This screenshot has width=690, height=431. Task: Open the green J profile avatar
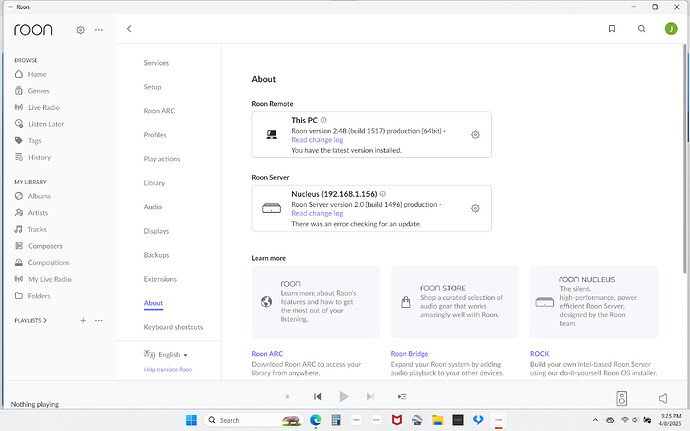671,29
